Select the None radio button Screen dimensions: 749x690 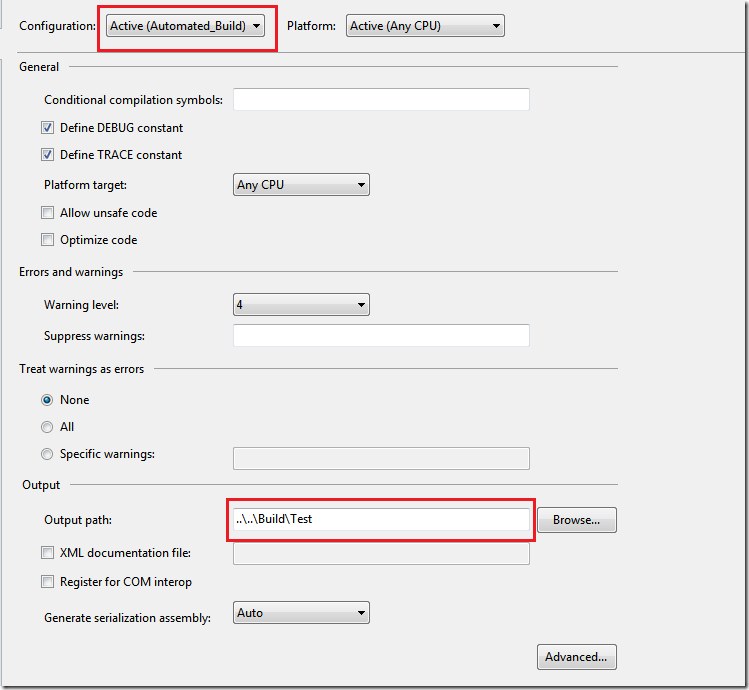pyautogui.click(x=48, y=400)
